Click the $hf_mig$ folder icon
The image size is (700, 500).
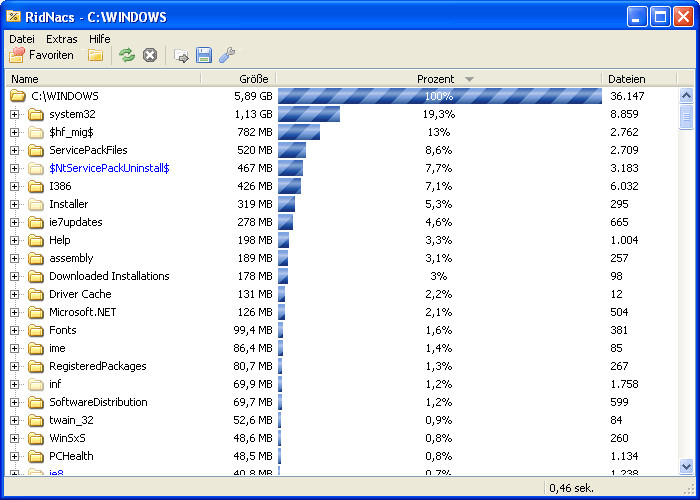(36, 132)
